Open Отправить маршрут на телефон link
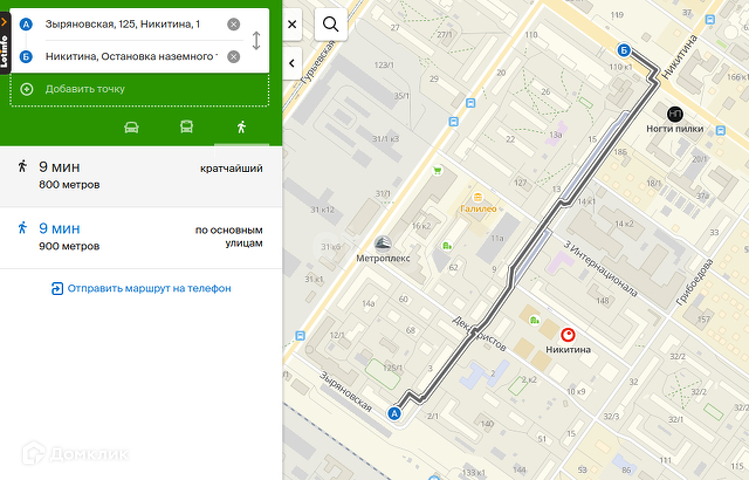Screen dimensions: 749x480 (141, 288)
